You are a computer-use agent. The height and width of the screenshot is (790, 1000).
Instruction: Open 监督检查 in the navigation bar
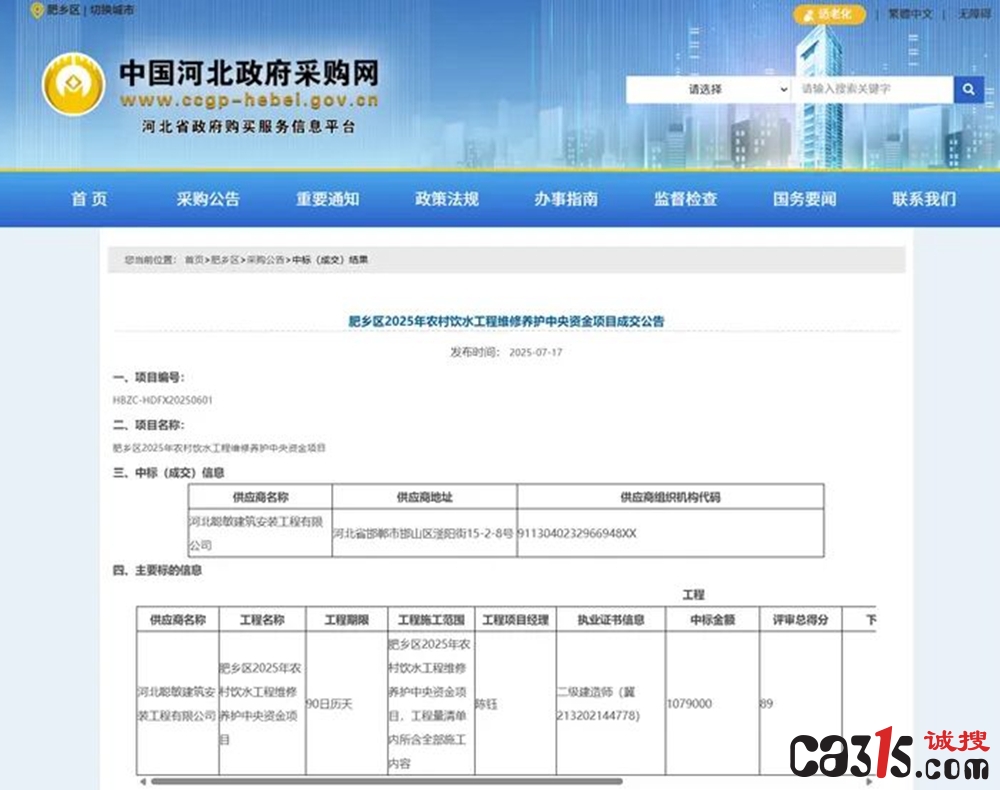click(686, 199)
